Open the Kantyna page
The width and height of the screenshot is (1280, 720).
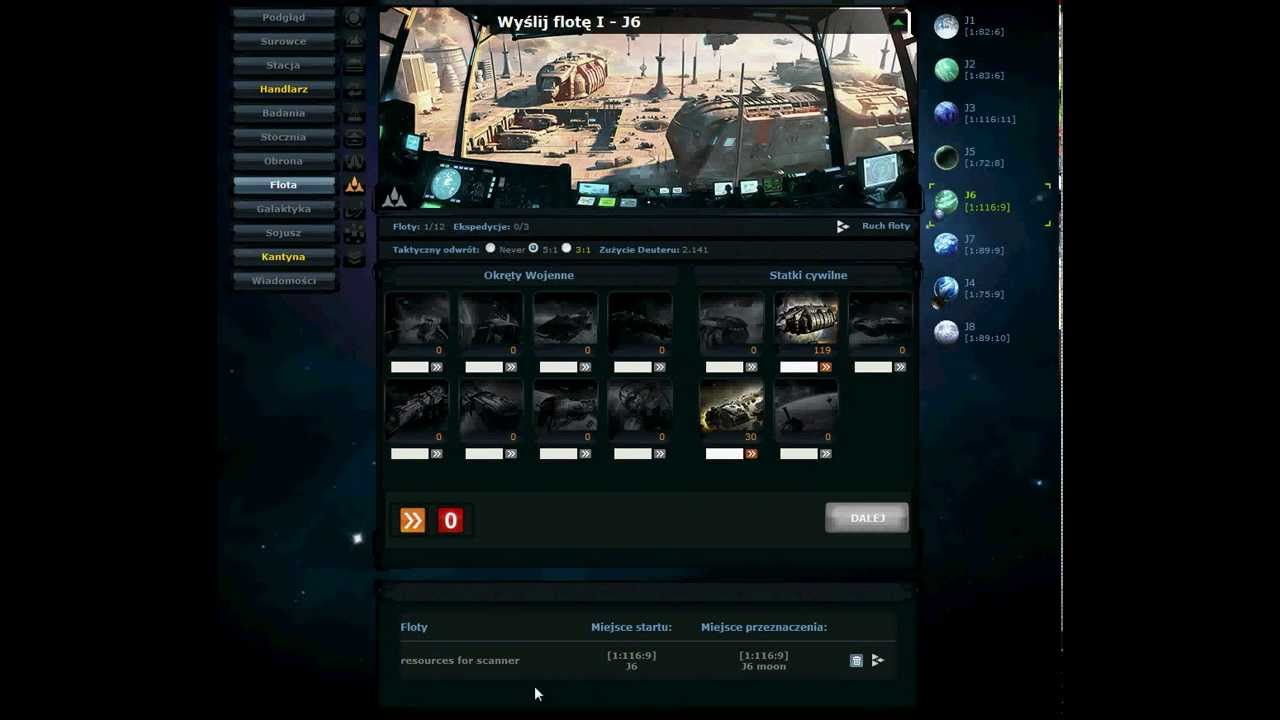tap(284, 257)
